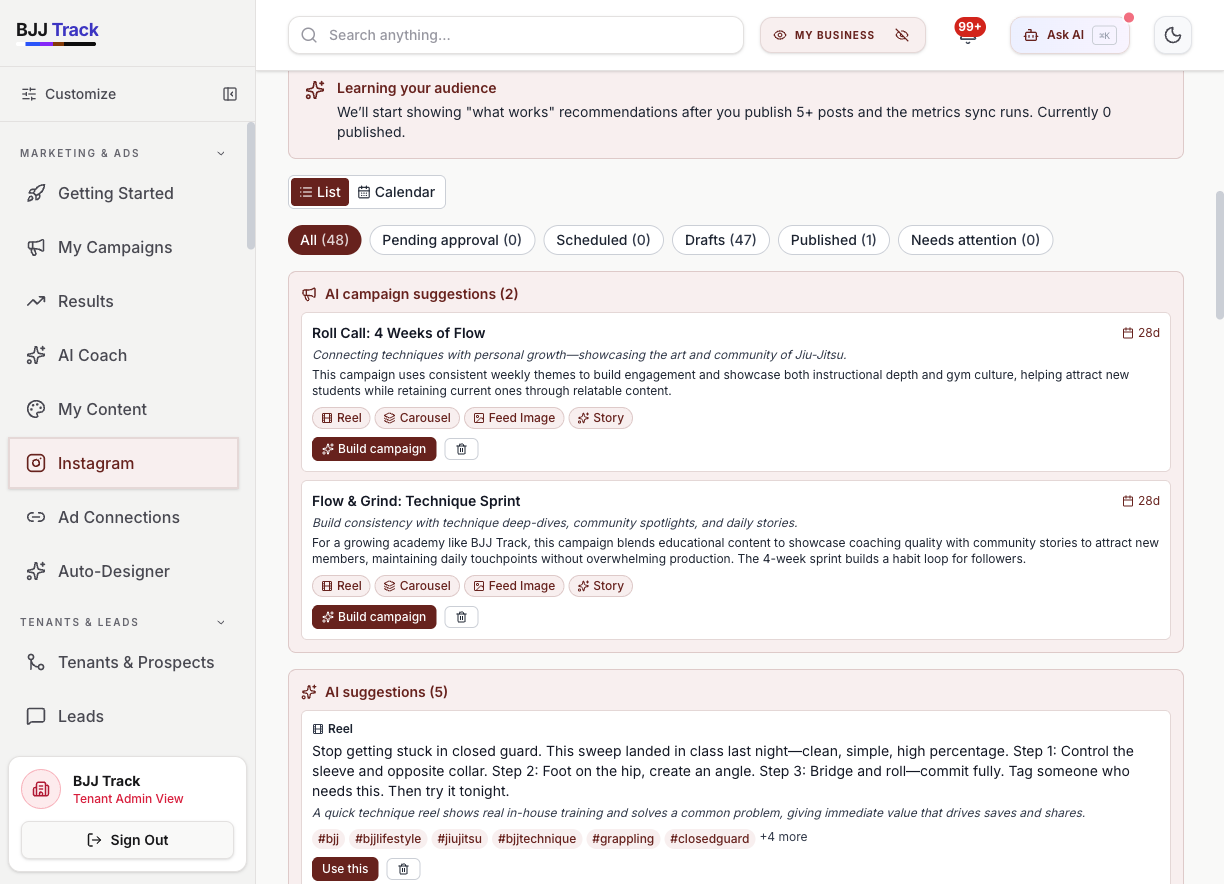The image size is (1224, 884).
Task: Open My Campaigns in the sidebar
Action: [123, 247]
